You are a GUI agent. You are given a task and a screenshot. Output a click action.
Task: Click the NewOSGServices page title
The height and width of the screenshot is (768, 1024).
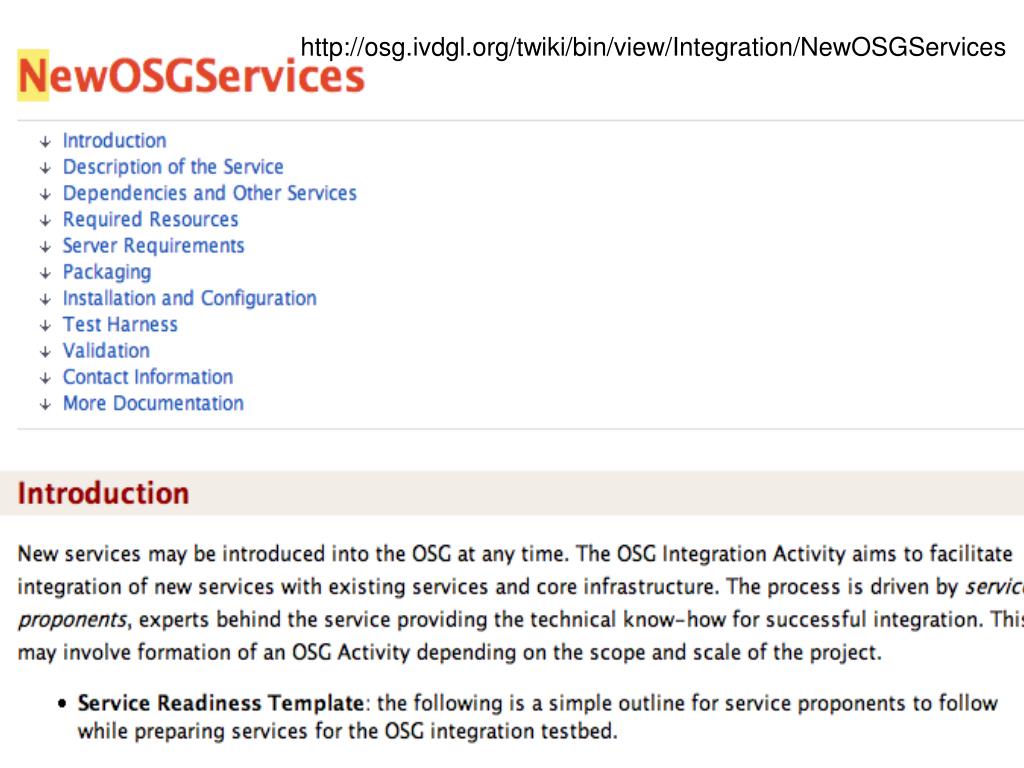click(191, 76)
